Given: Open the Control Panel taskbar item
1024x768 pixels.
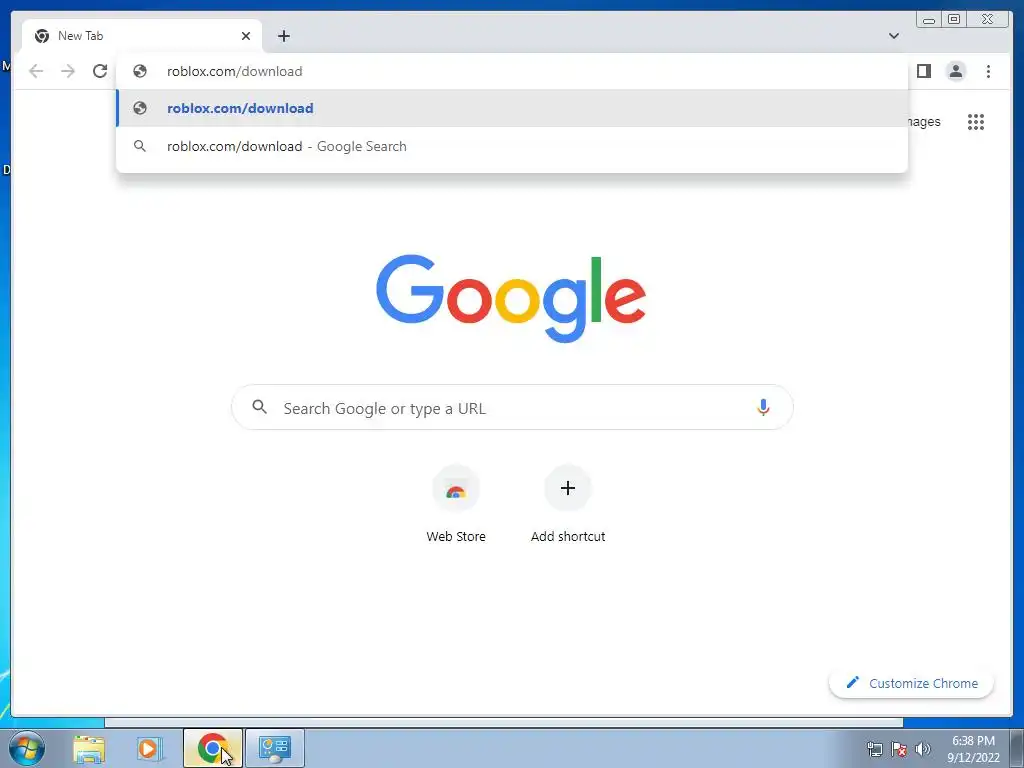Looking at the screenshot, I should [x=274, y=748].
